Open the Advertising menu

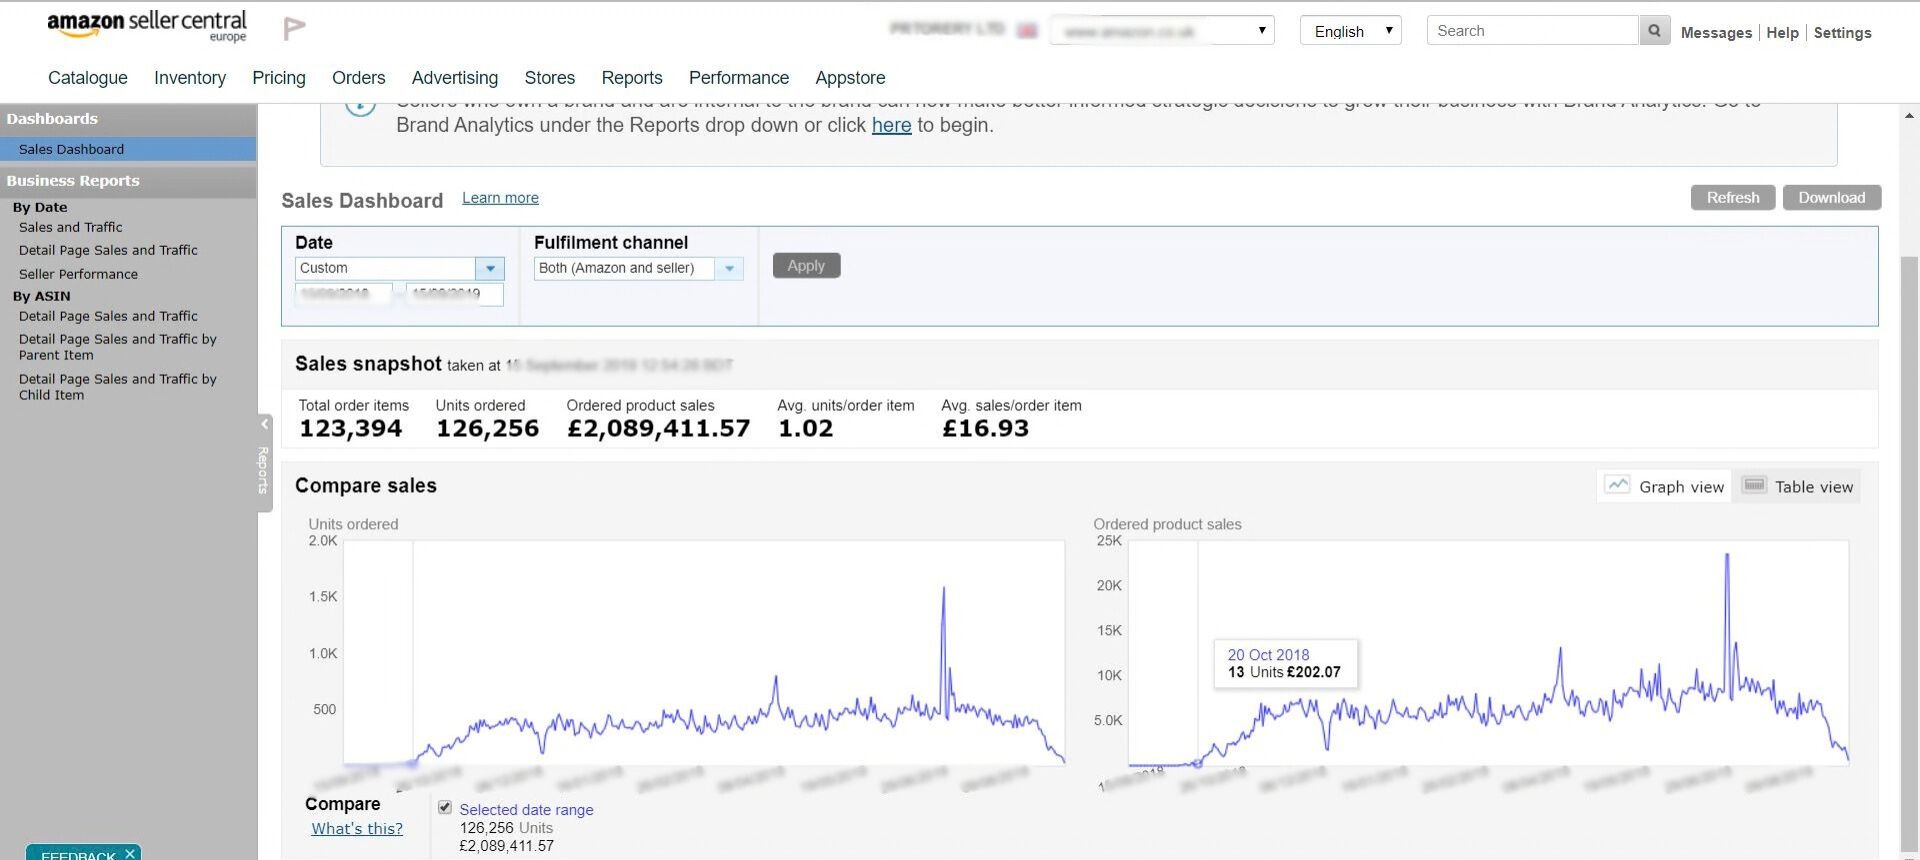click(454, 78)
